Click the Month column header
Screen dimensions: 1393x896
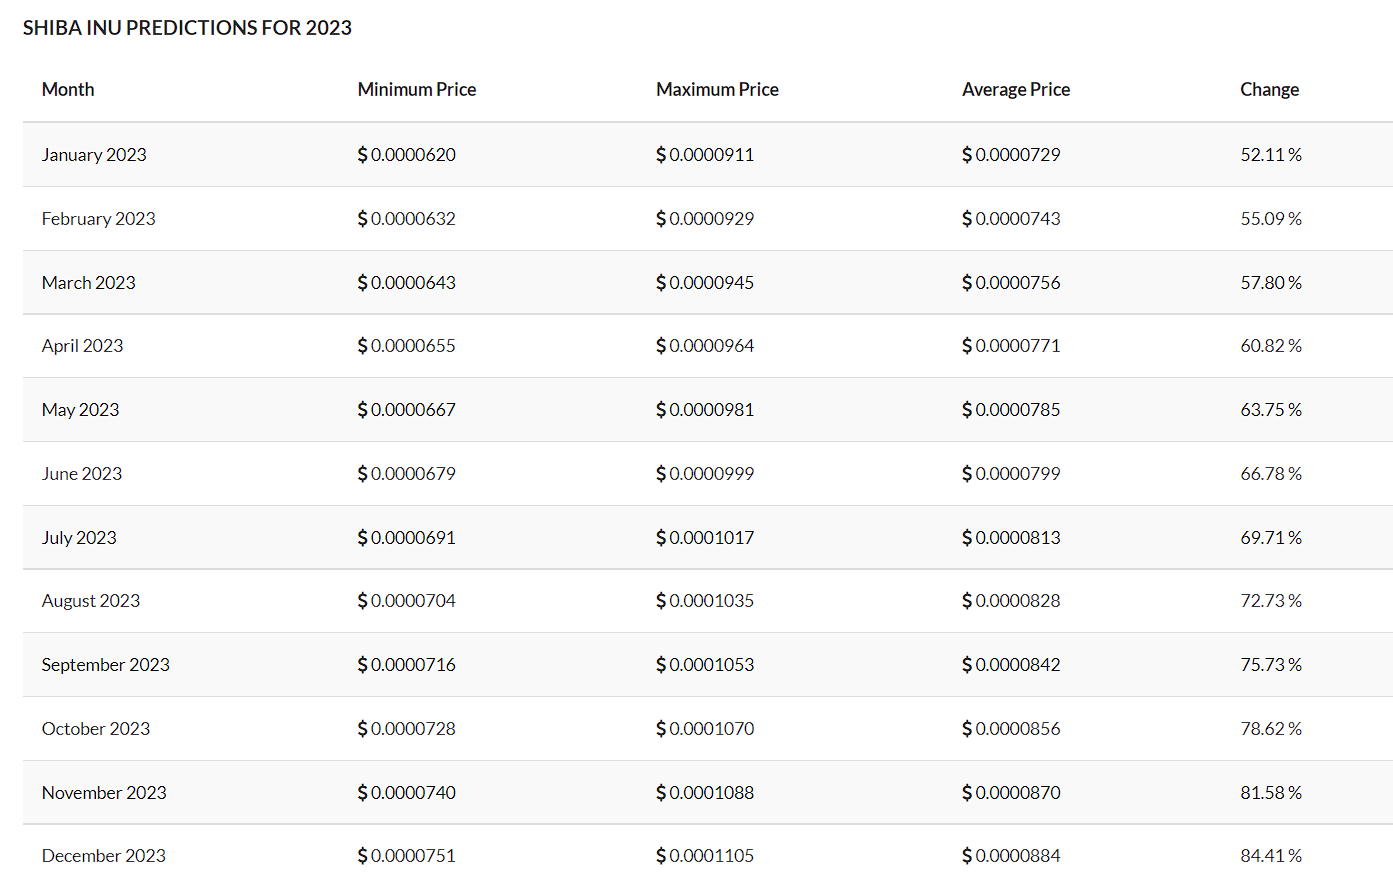68,89
